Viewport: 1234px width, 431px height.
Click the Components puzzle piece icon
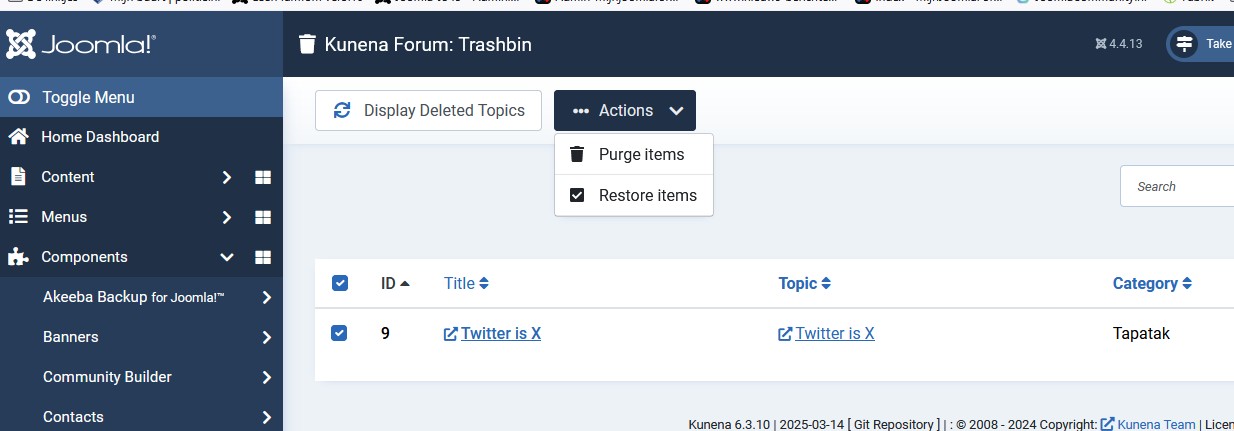18,257
